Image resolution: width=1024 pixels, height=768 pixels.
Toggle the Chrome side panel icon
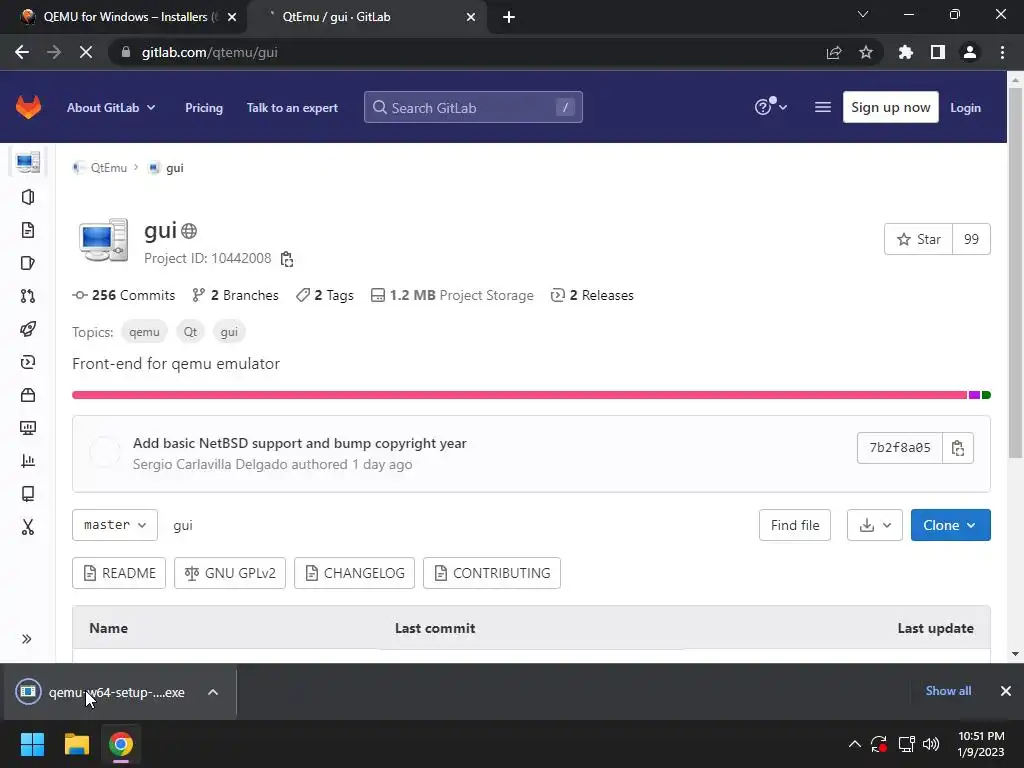(x=938, y=52)
